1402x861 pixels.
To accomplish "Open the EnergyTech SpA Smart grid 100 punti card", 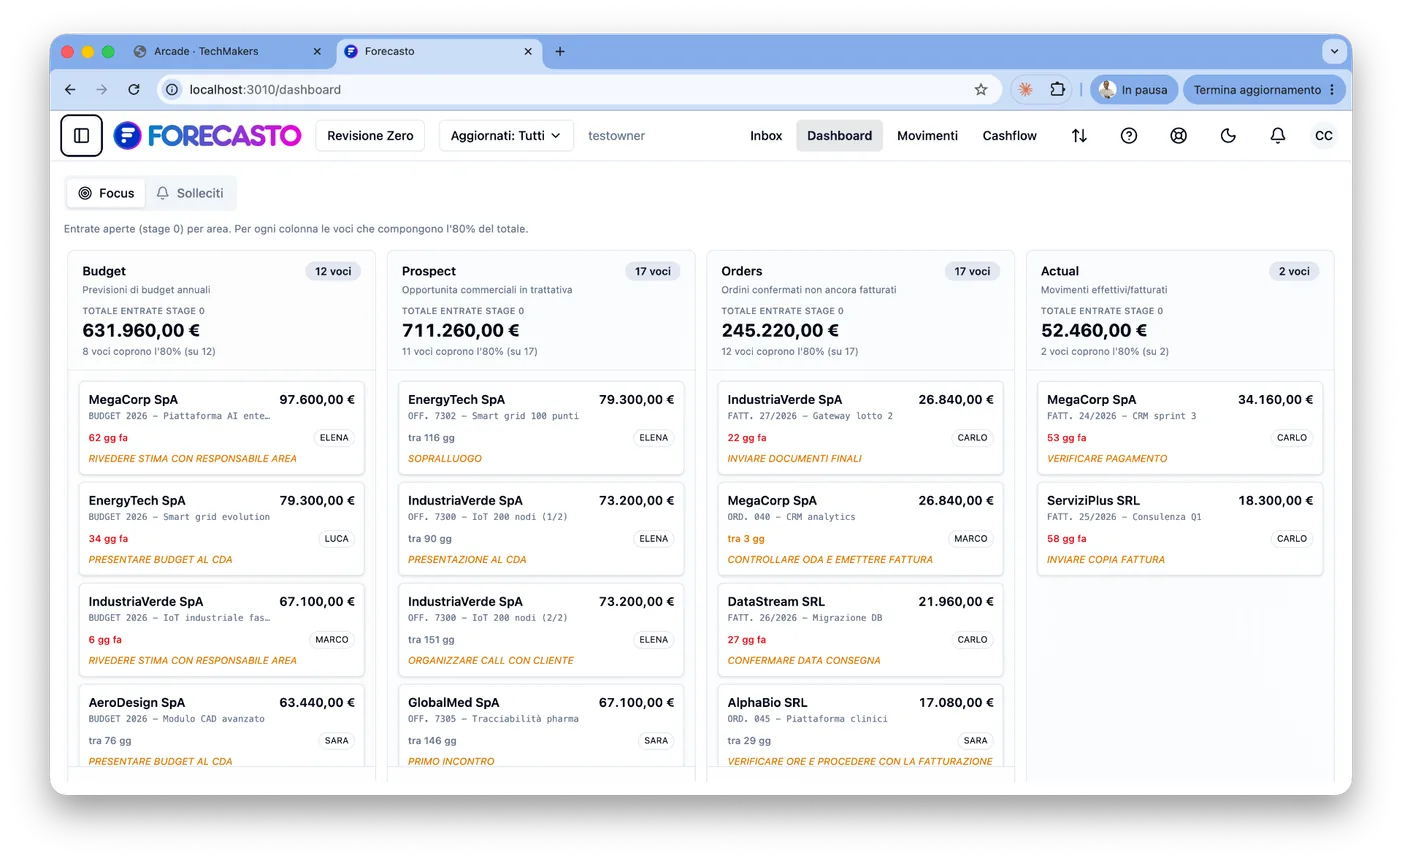I will [541, 428].
